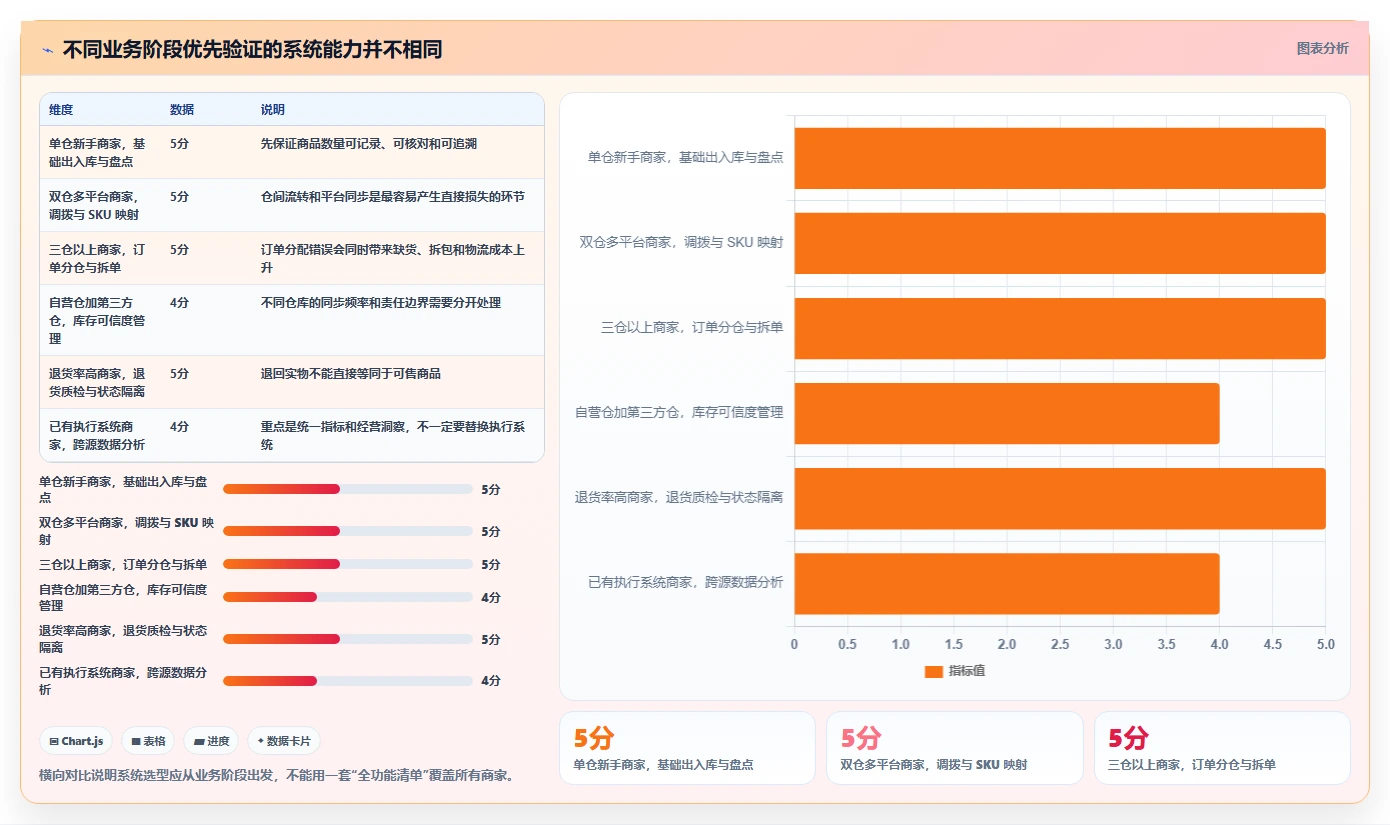Click chart axis label 自营仓加第三方仓，库存可信度管理
This screenshot has width=1390, height=825.
click(x=679, y=412)
